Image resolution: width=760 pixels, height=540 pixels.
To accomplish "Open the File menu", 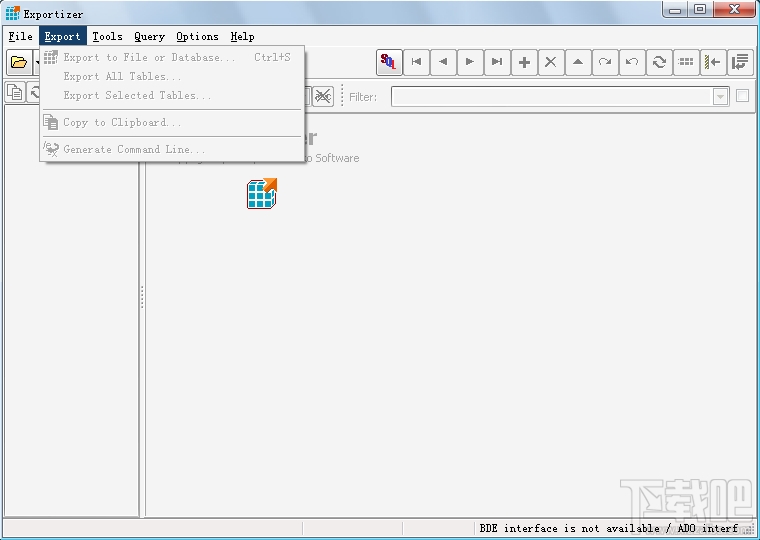I will click(21, 36).
